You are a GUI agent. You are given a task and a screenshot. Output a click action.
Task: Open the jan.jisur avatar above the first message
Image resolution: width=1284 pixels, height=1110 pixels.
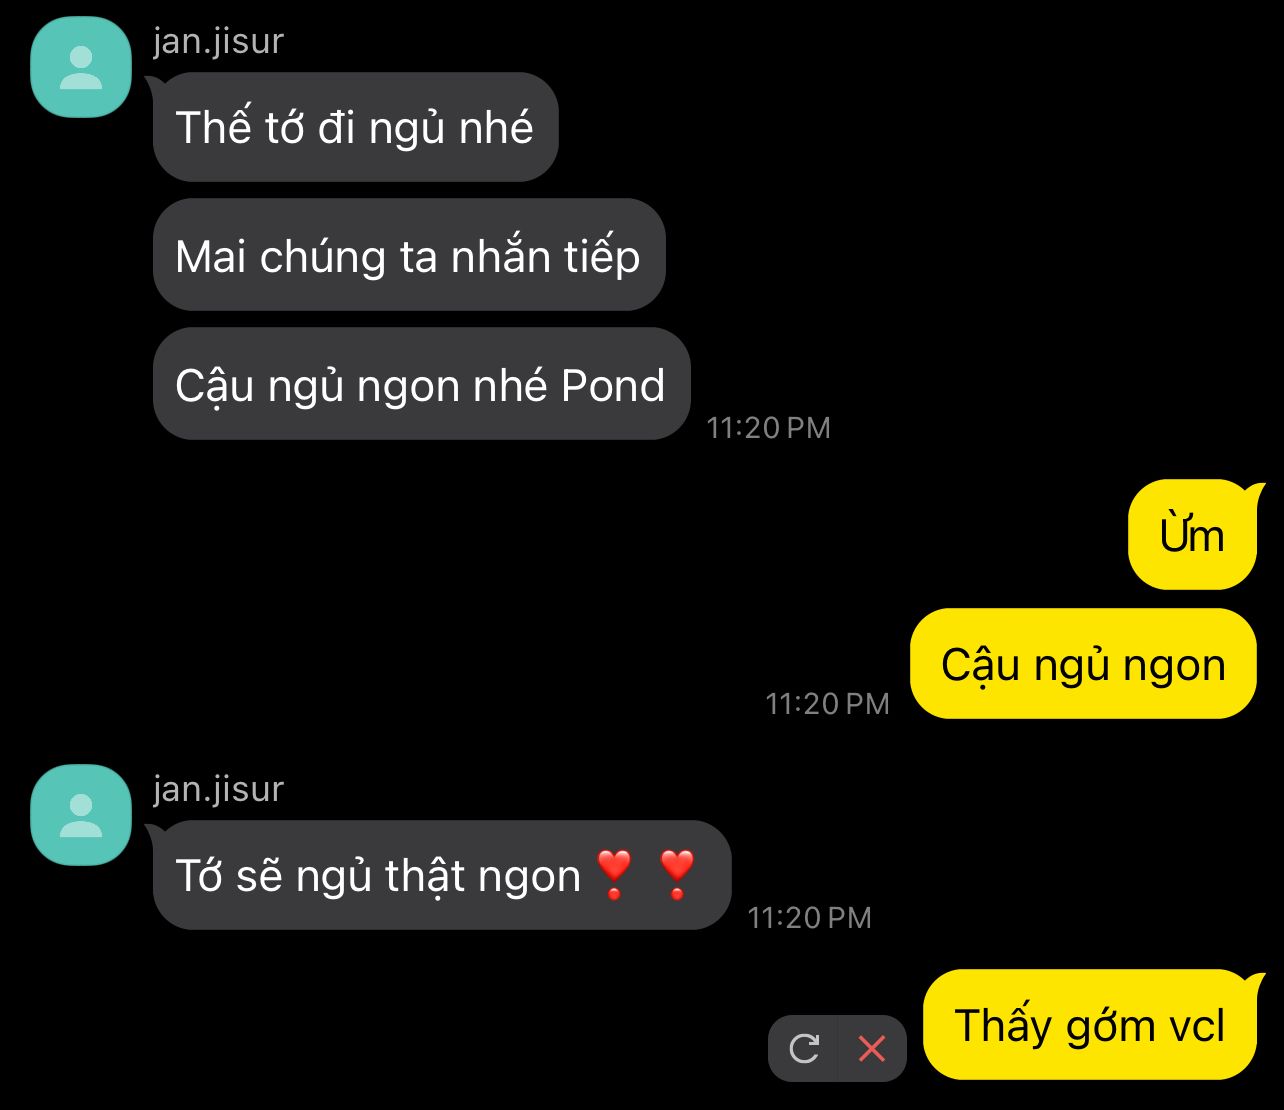click(x=81, y=66)
